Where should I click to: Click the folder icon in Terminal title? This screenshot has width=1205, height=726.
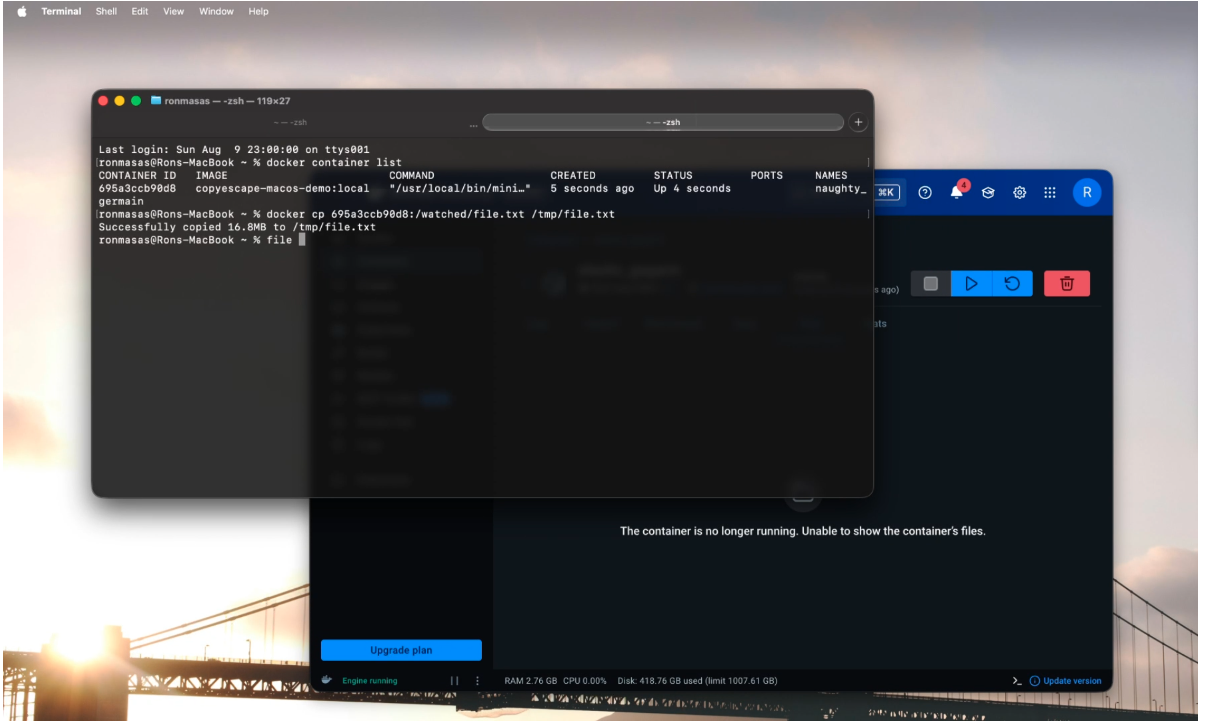click(156, 101)
